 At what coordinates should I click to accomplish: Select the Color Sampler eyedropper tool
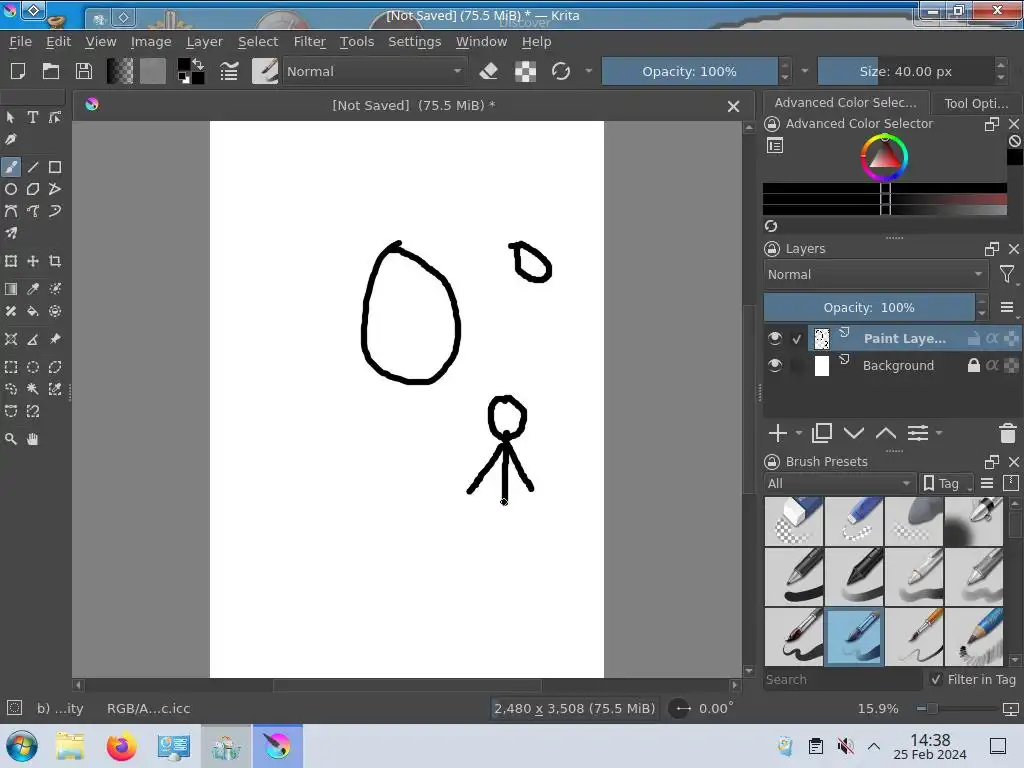tap(33, 289)
